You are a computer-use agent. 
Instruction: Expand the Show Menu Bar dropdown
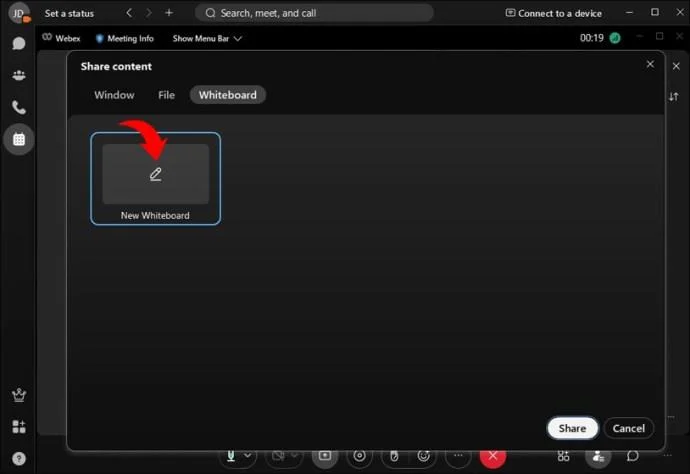click(x=207, y=38)
